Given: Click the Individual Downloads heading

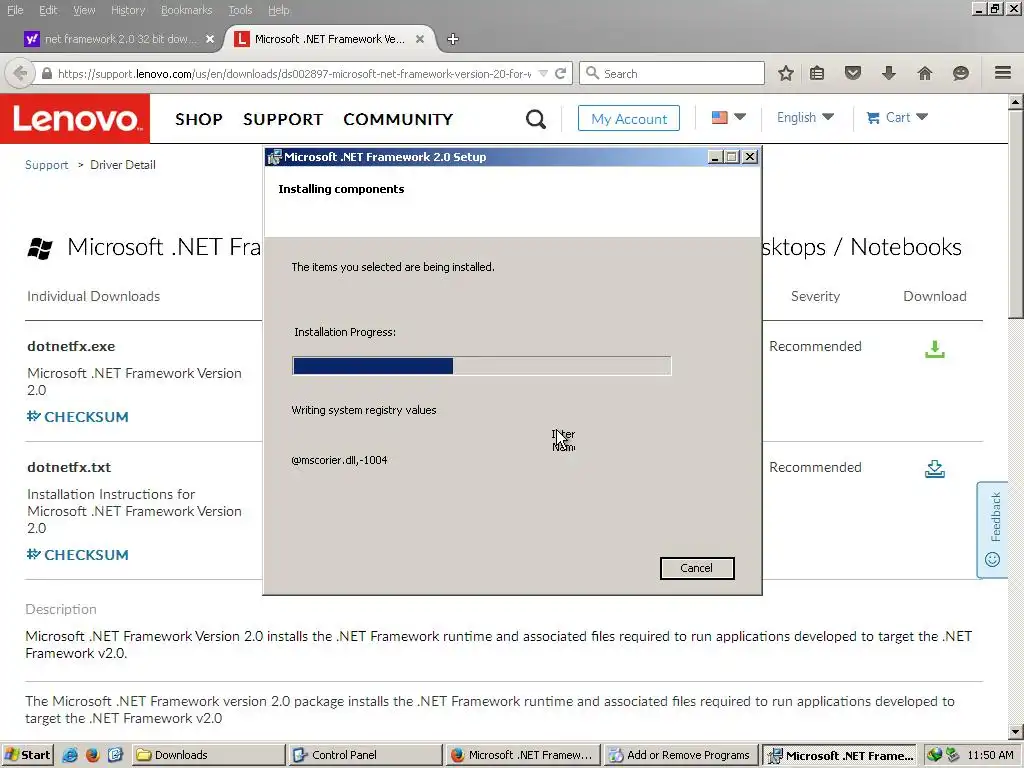Looking at the screenshot, I should click(x=93, y=296).
